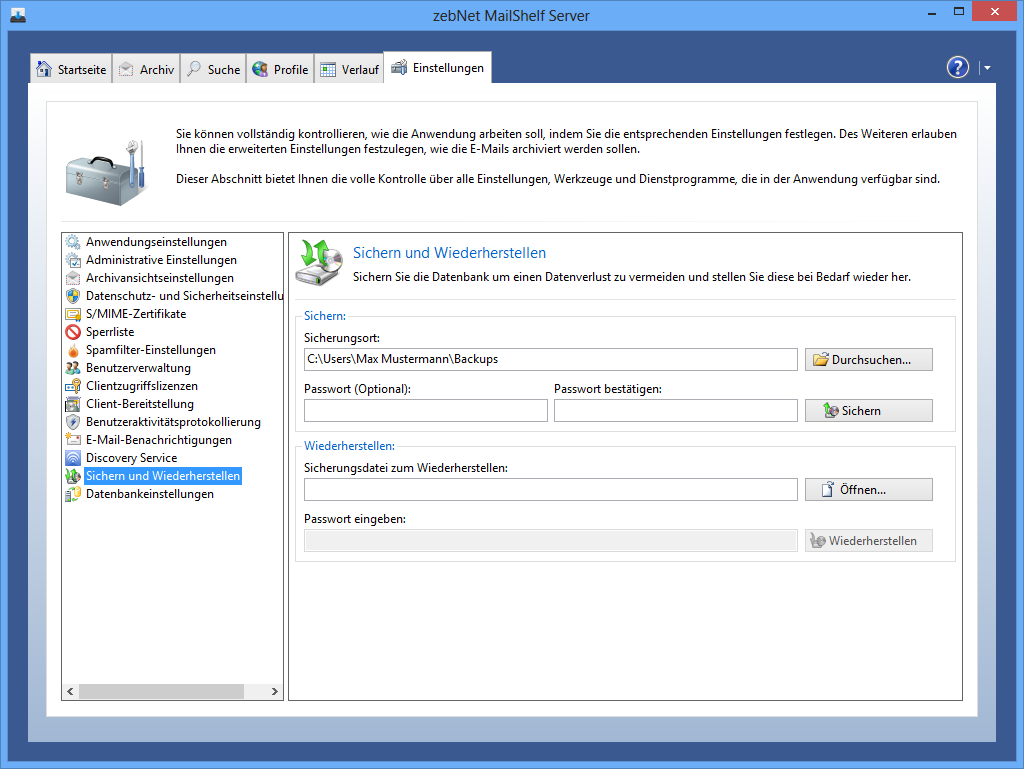Click the Sperrliste prohibited sign icon

[x=73, y=332]
